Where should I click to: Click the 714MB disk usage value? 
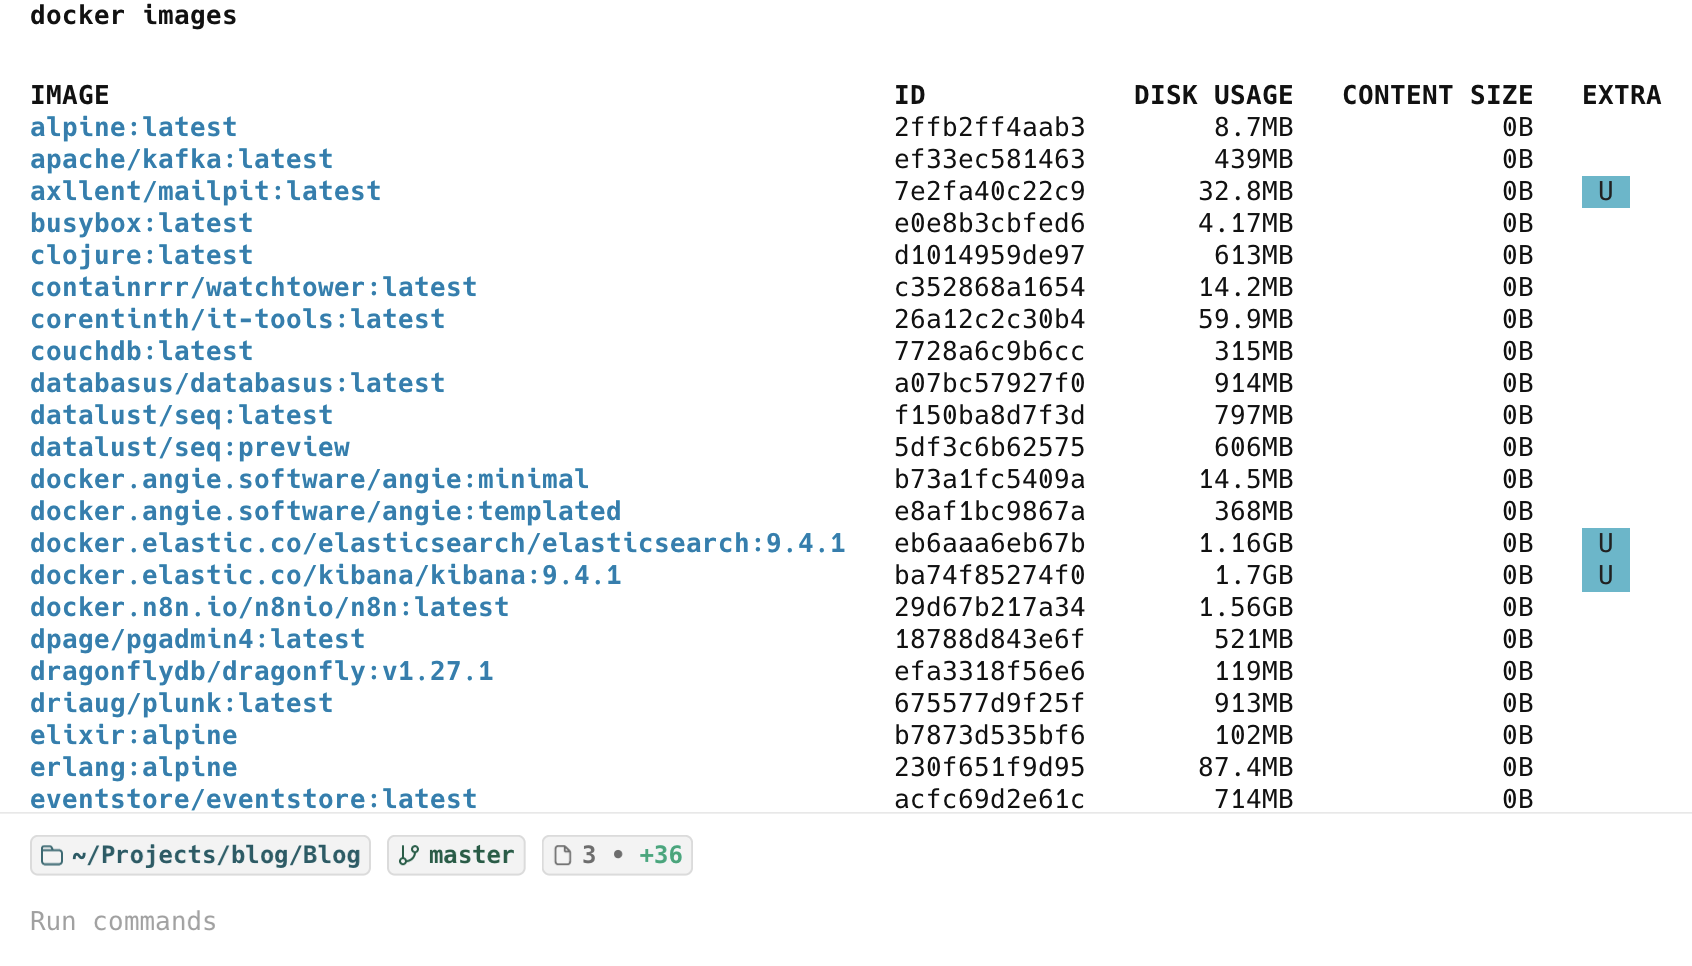tap(1254, 800)
